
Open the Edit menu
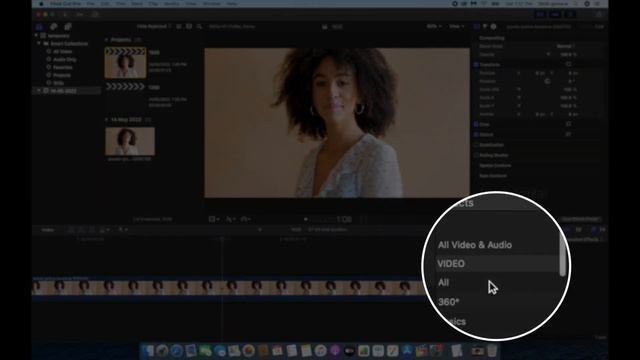pos(105,4)
